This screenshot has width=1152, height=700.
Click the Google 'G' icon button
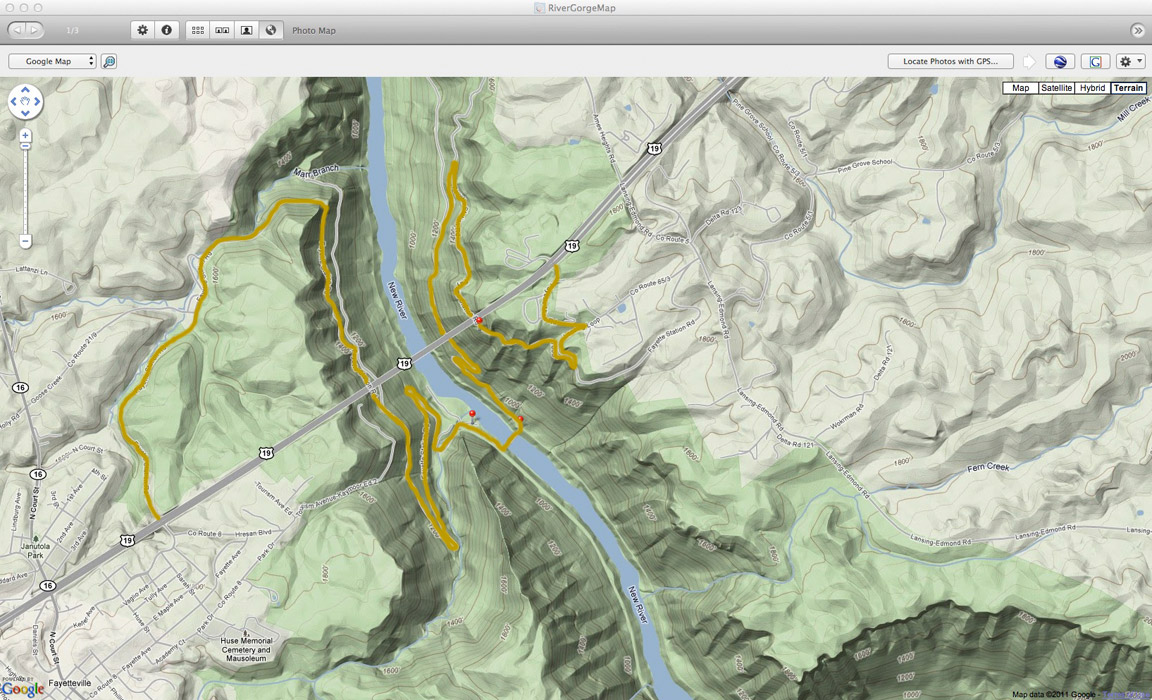click(1095, 62)
